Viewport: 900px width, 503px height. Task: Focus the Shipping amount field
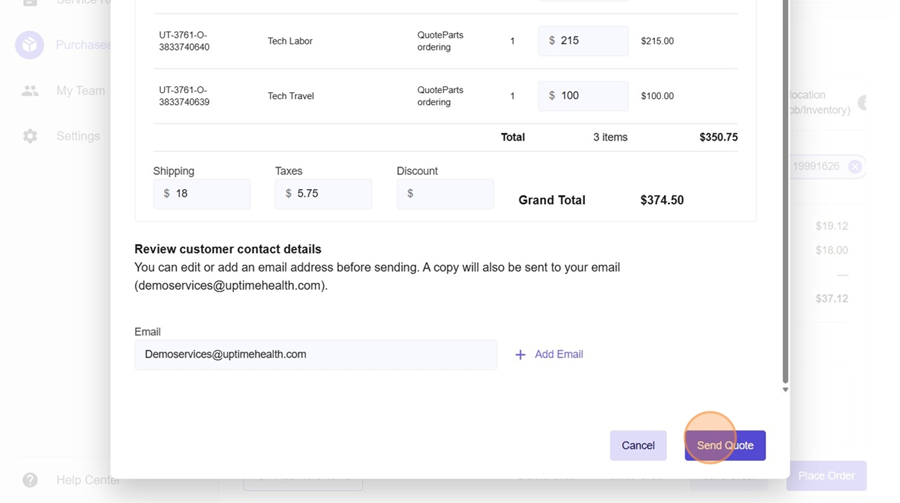tap(210, 194)
